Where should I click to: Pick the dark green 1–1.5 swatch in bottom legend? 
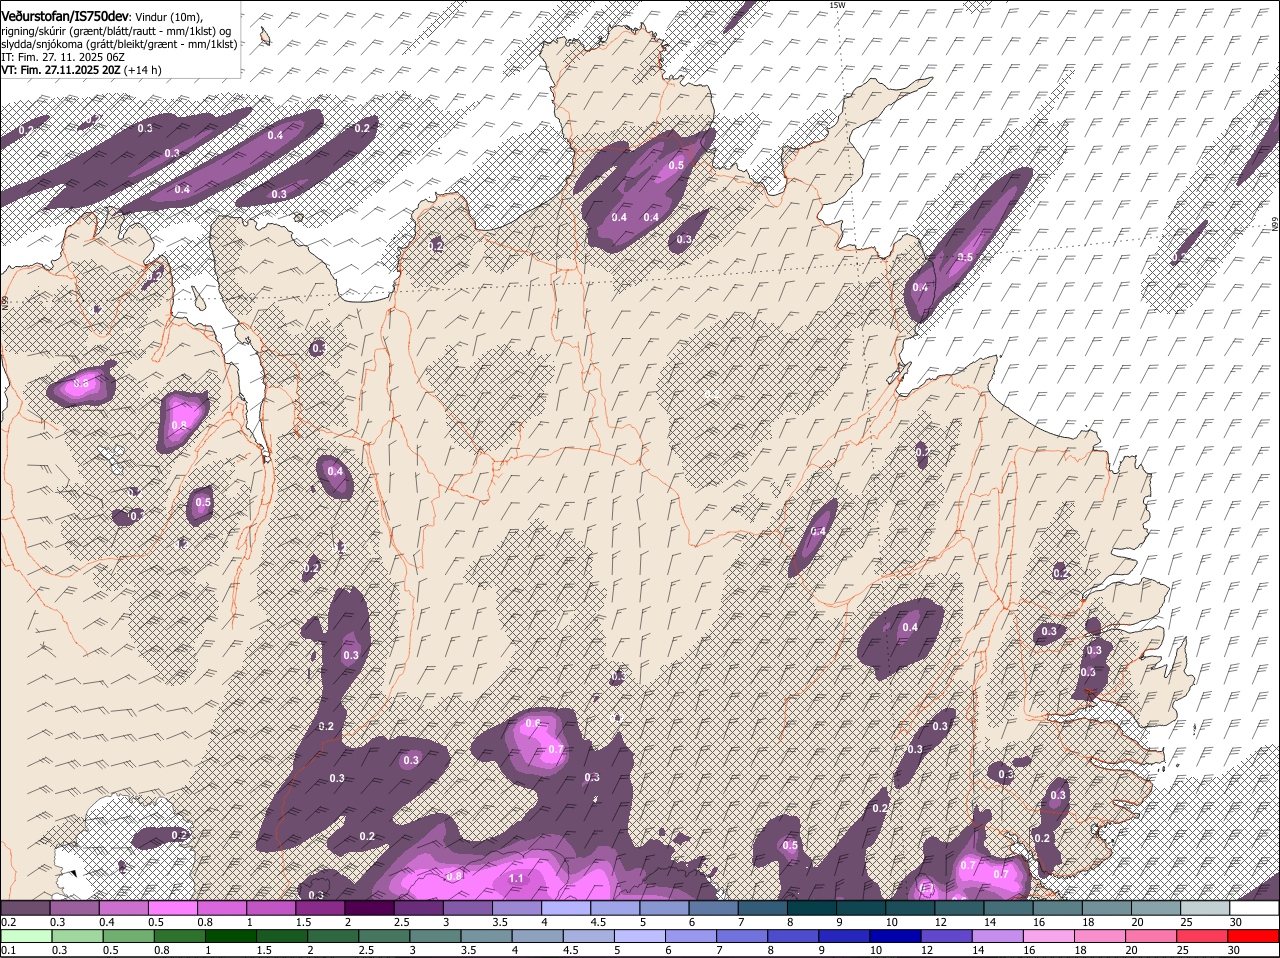coord(230,936)
